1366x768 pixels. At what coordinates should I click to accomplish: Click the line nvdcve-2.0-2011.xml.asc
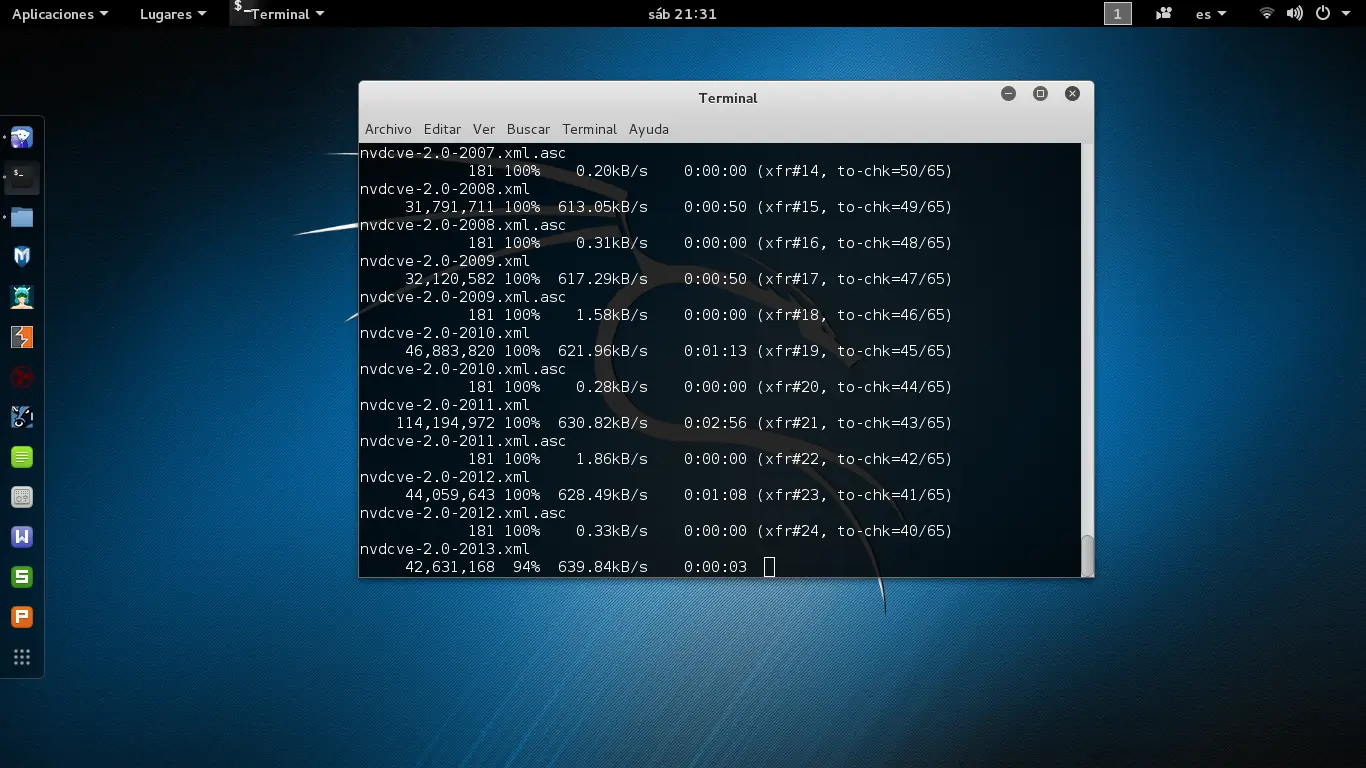tap(463, 441)
